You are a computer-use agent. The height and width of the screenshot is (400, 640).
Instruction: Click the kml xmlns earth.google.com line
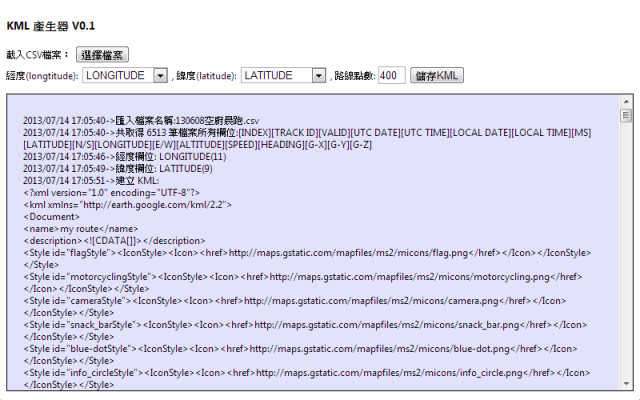point(128,204)
